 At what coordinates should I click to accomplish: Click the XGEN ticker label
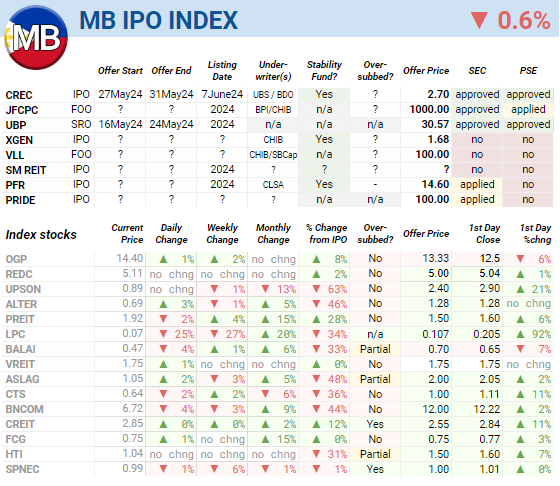pos(19,140)
